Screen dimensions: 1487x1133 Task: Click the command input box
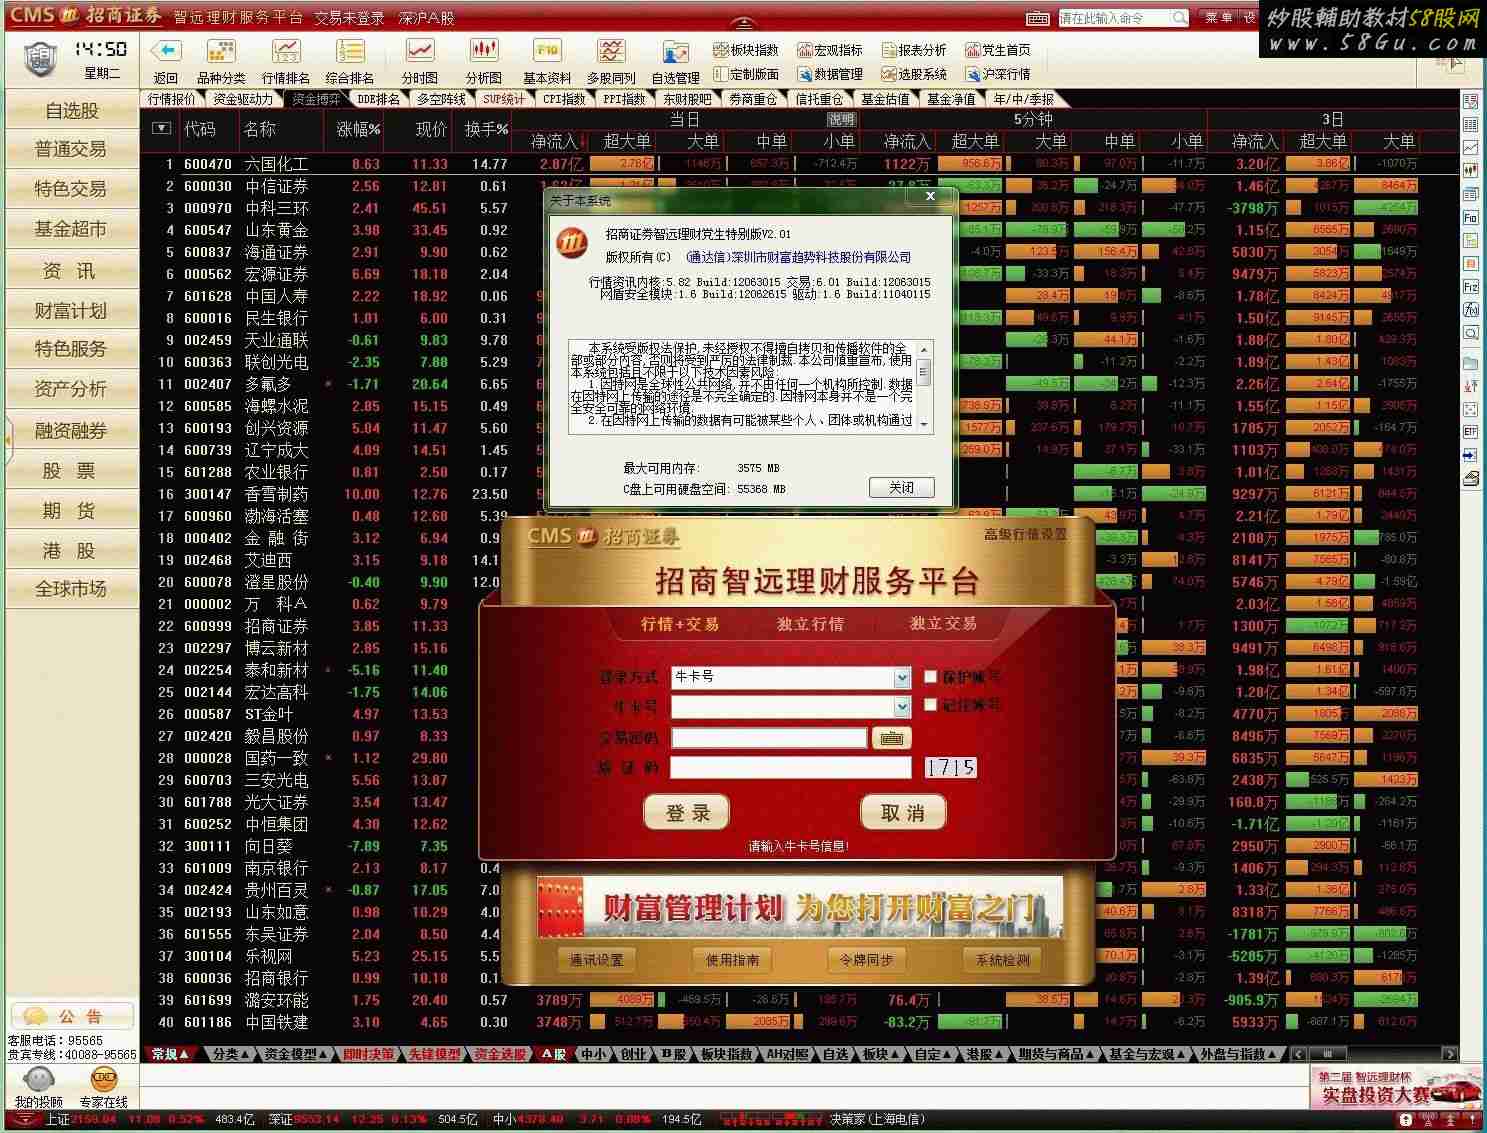pos(1114,18)
